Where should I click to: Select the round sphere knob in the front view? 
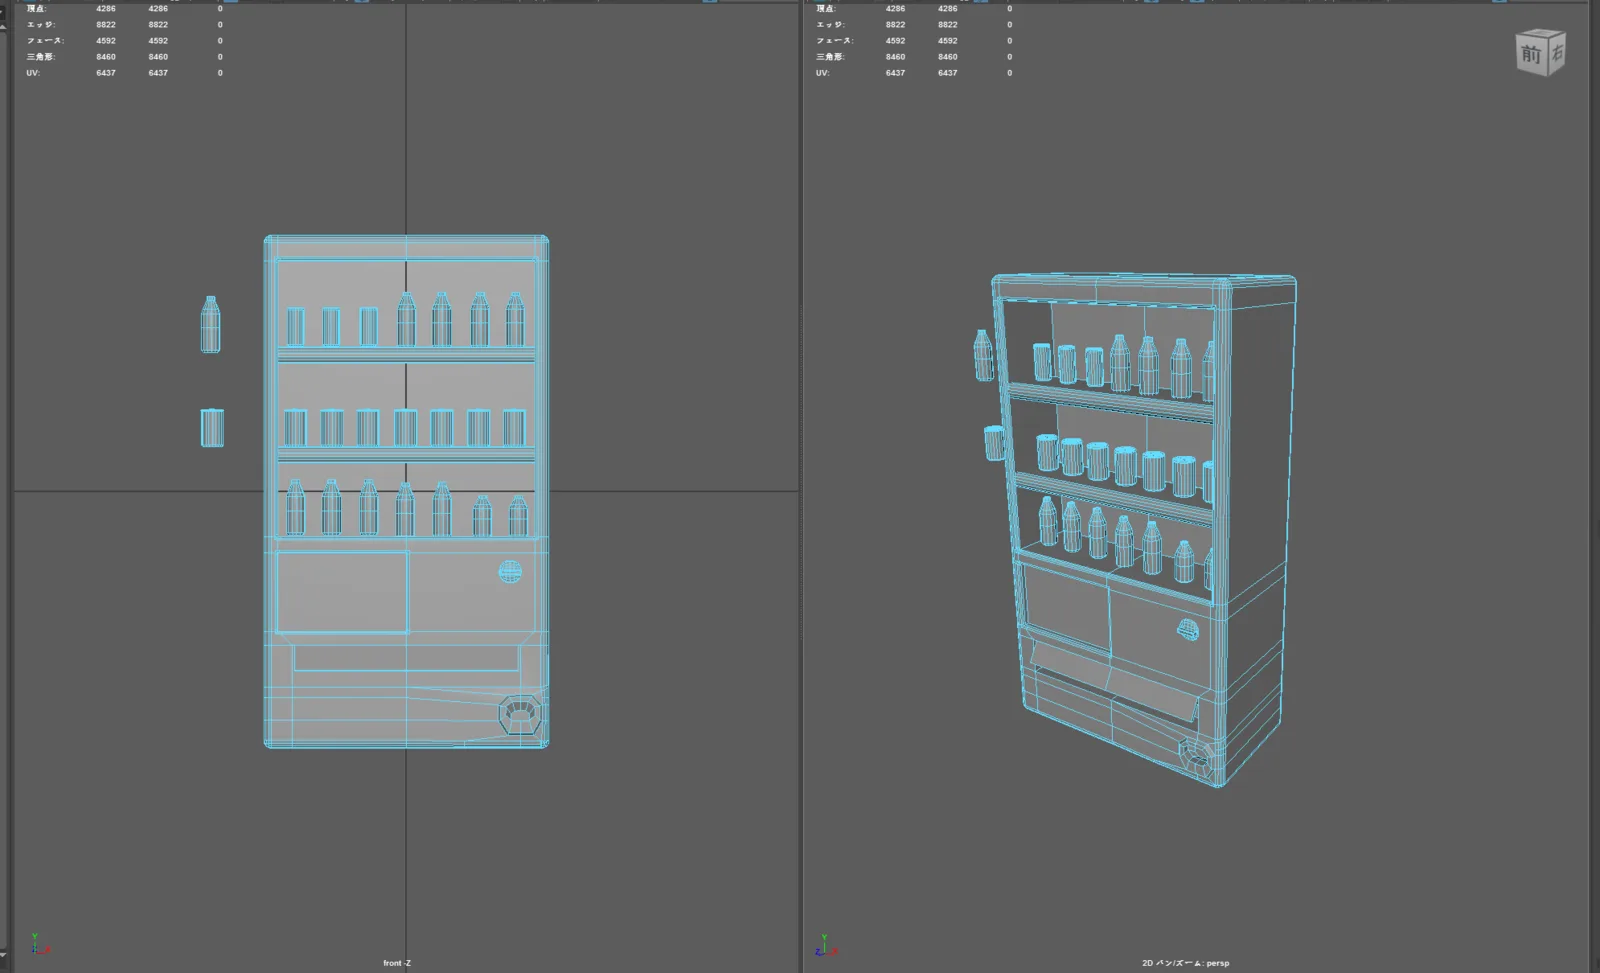[510, 571]
